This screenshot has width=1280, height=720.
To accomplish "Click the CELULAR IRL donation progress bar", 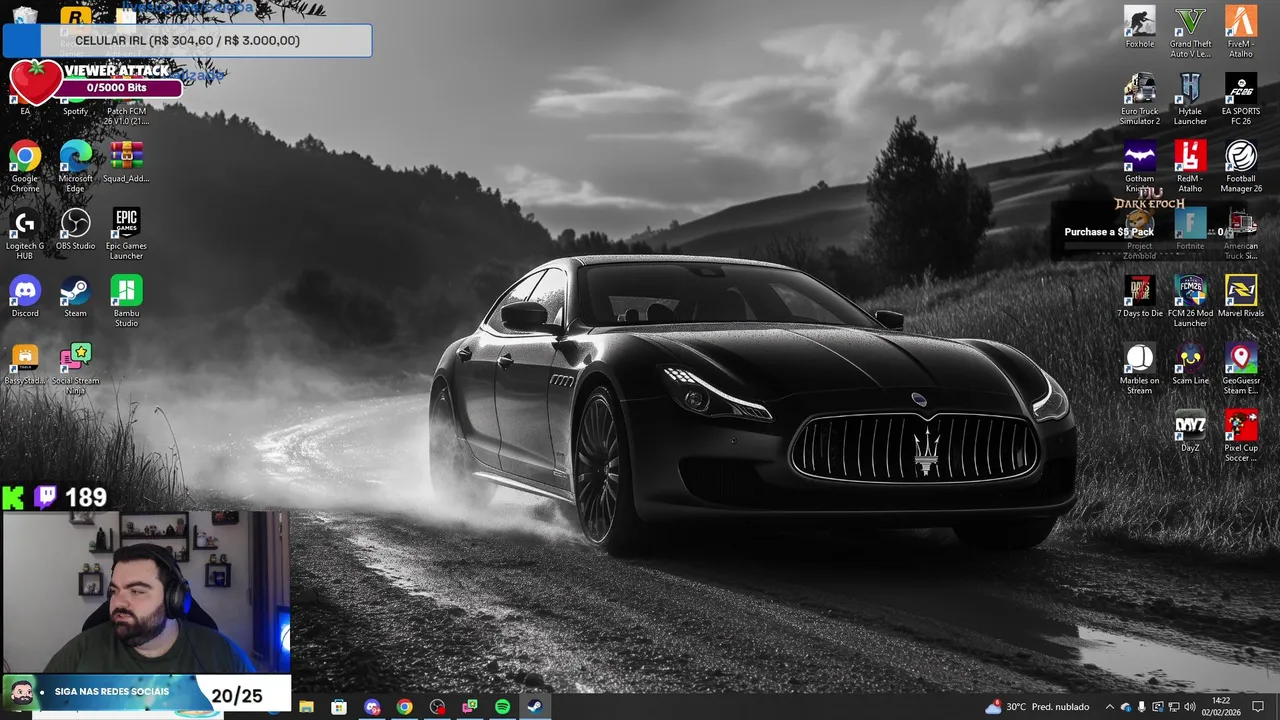I will (x=187, y=41).
